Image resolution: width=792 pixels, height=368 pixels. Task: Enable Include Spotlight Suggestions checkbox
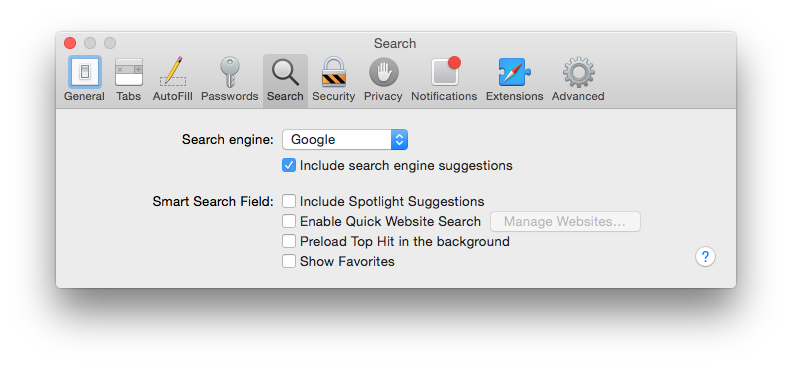289,201
